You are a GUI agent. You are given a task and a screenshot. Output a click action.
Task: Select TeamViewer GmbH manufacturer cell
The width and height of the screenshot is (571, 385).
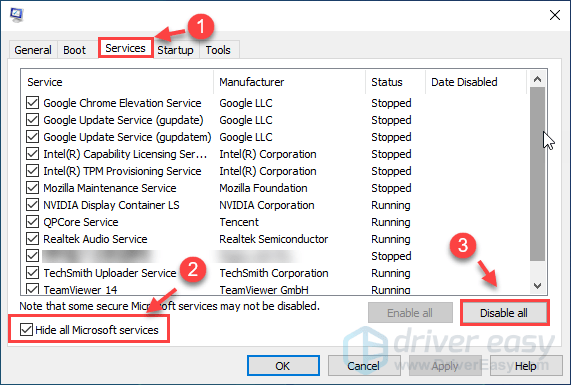point(264,290)
